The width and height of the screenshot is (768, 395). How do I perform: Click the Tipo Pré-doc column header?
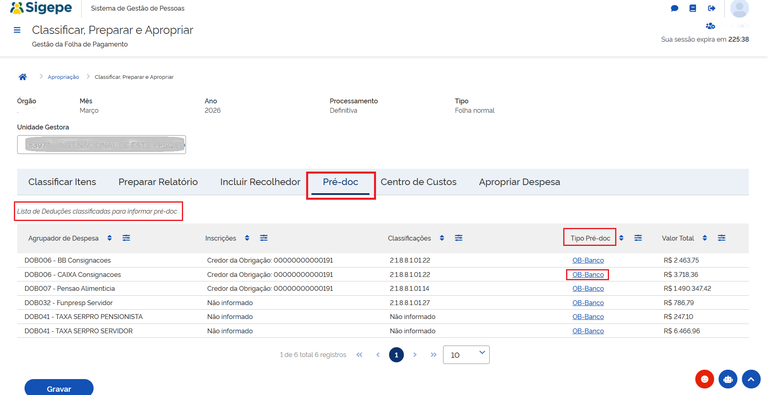tap(590, 238)
